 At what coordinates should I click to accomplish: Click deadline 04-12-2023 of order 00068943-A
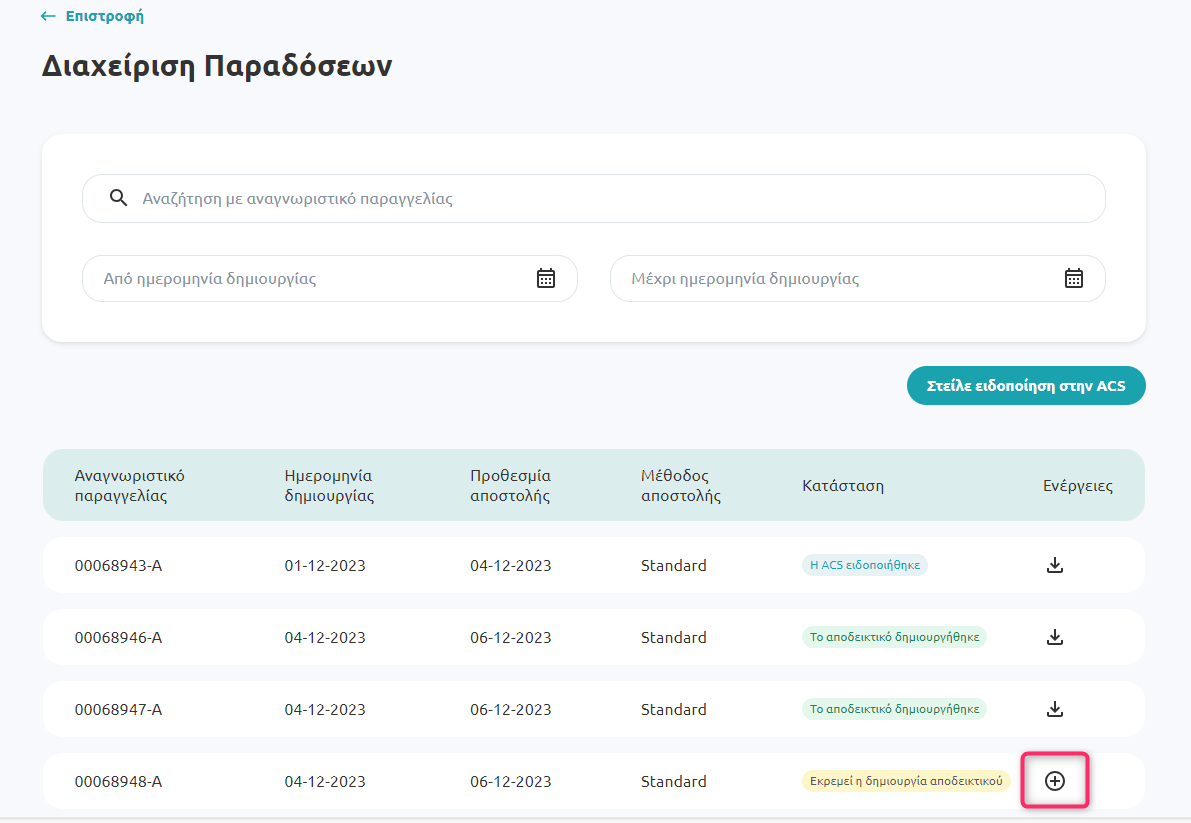510,566
